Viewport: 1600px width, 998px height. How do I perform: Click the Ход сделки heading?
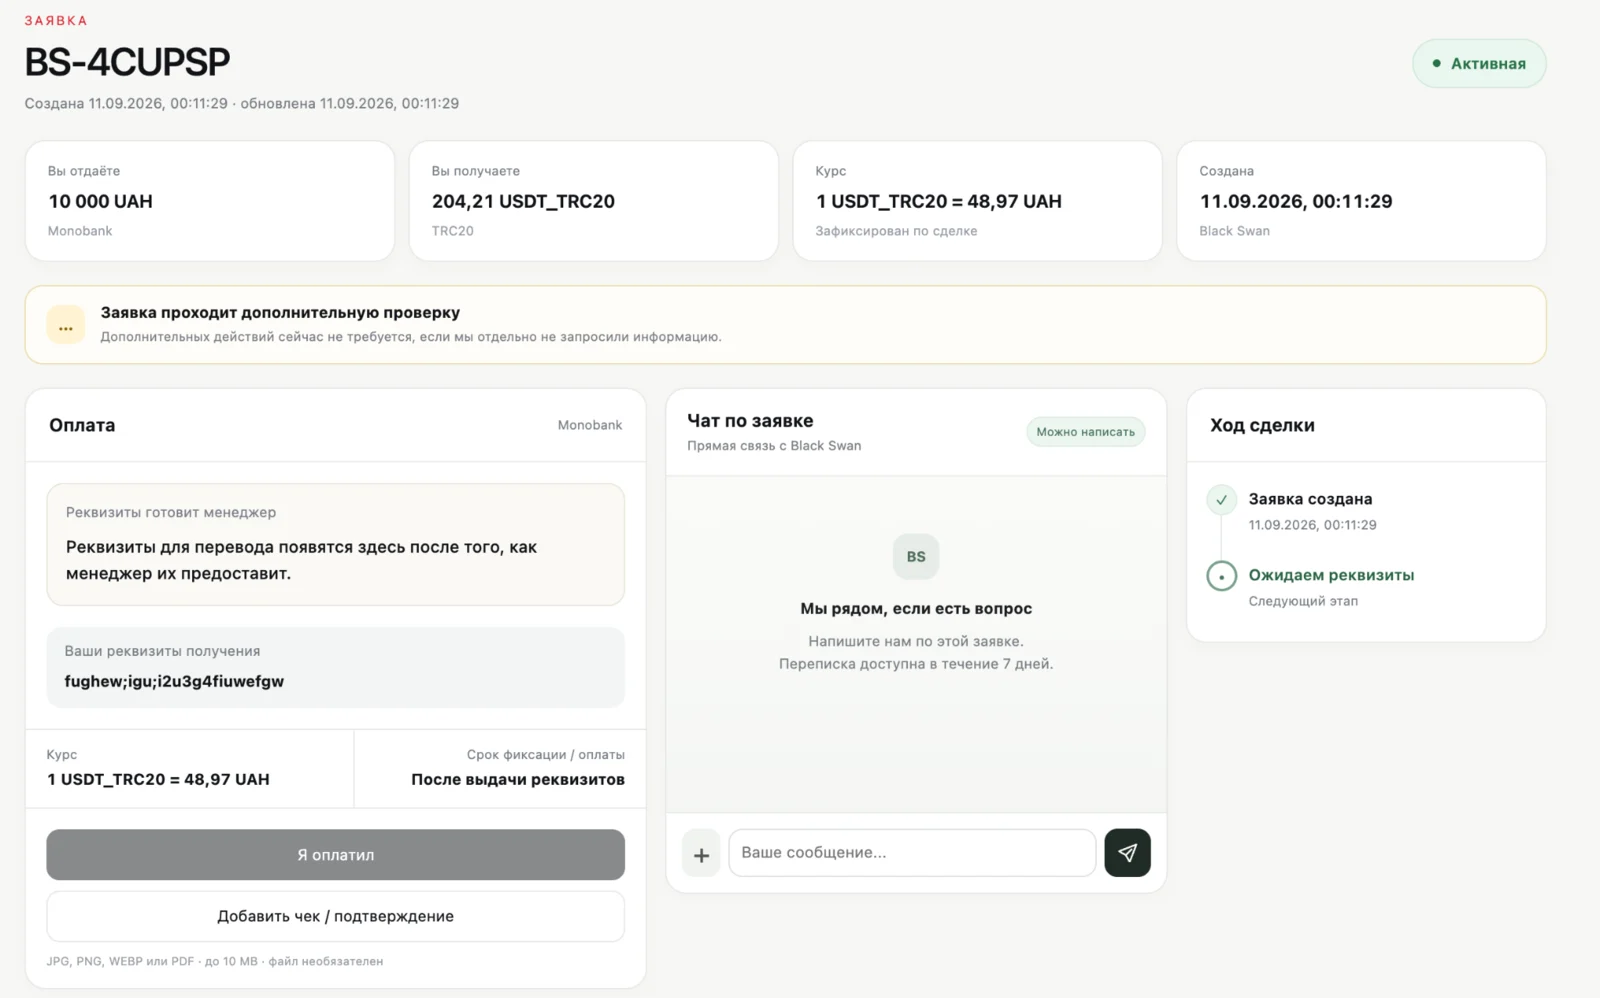pos(1262,425)
